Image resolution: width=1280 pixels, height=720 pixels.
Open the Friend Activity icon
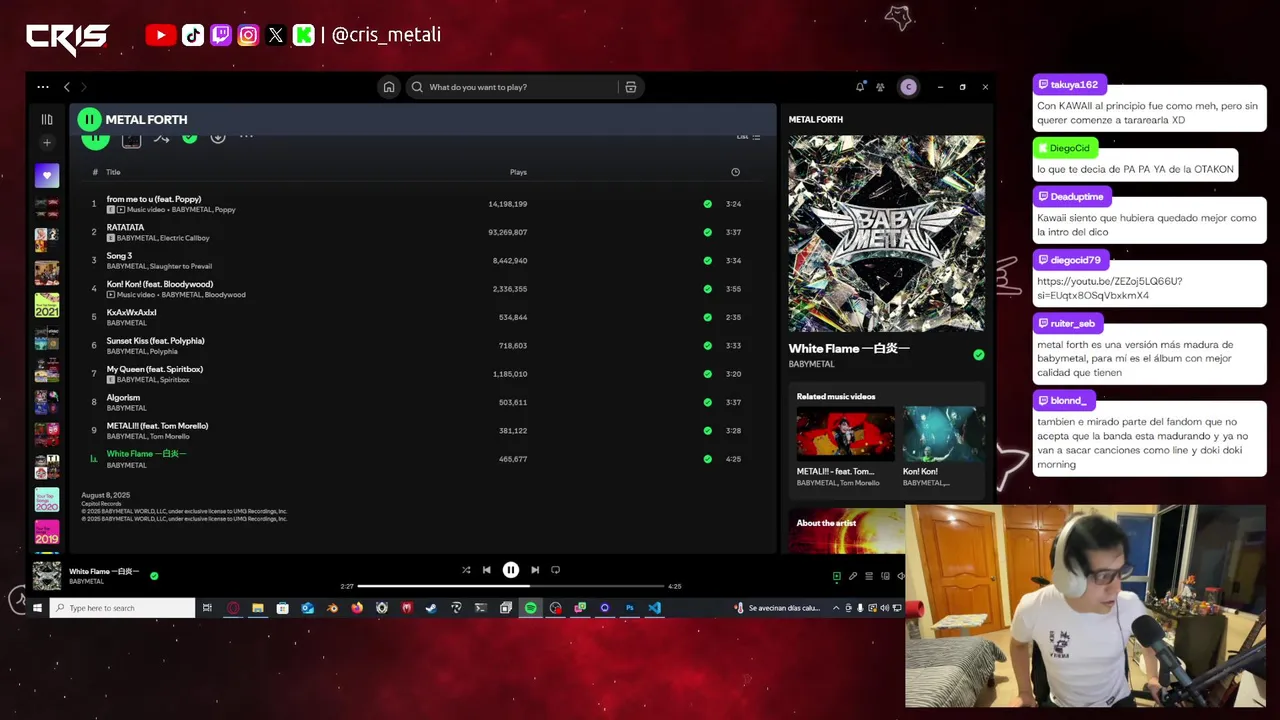[881, 87]
